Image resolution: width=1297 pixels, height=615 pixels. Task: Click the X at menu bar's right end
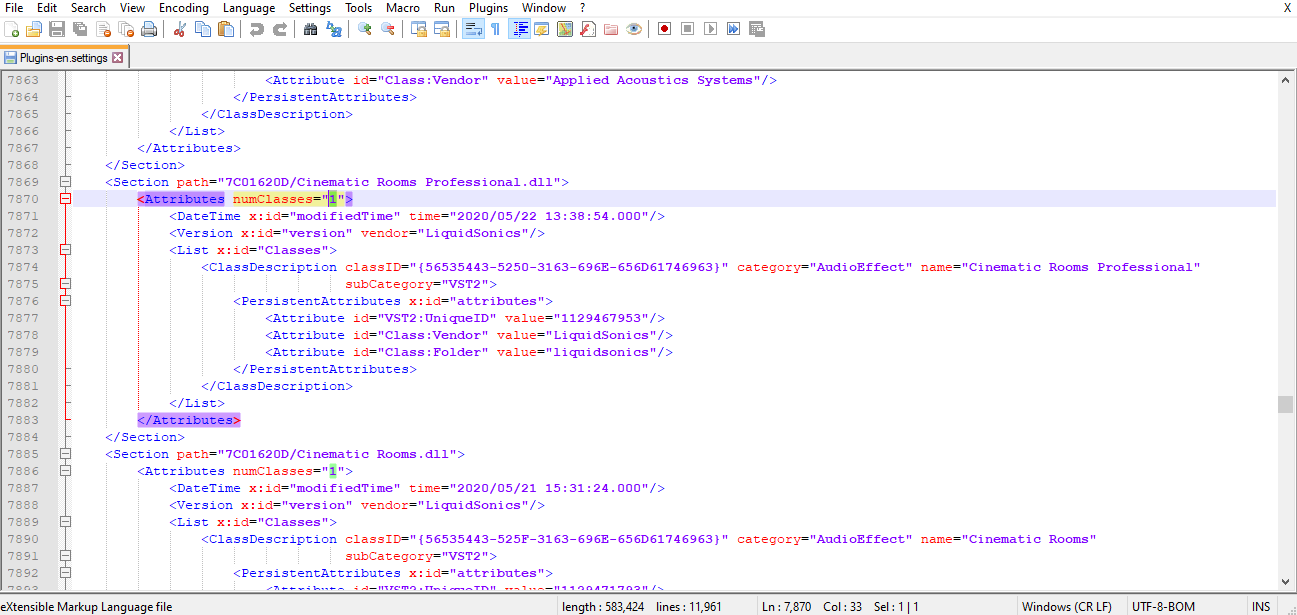(x=1286, y=8)
